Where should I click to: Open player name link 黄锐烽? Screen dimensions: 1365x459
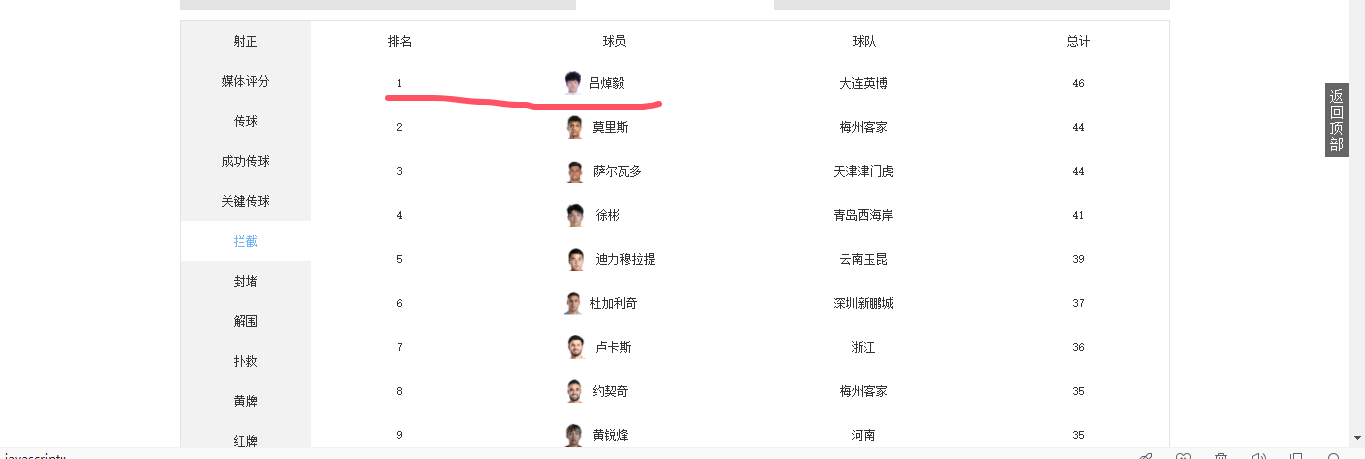(x=610, y=435)
